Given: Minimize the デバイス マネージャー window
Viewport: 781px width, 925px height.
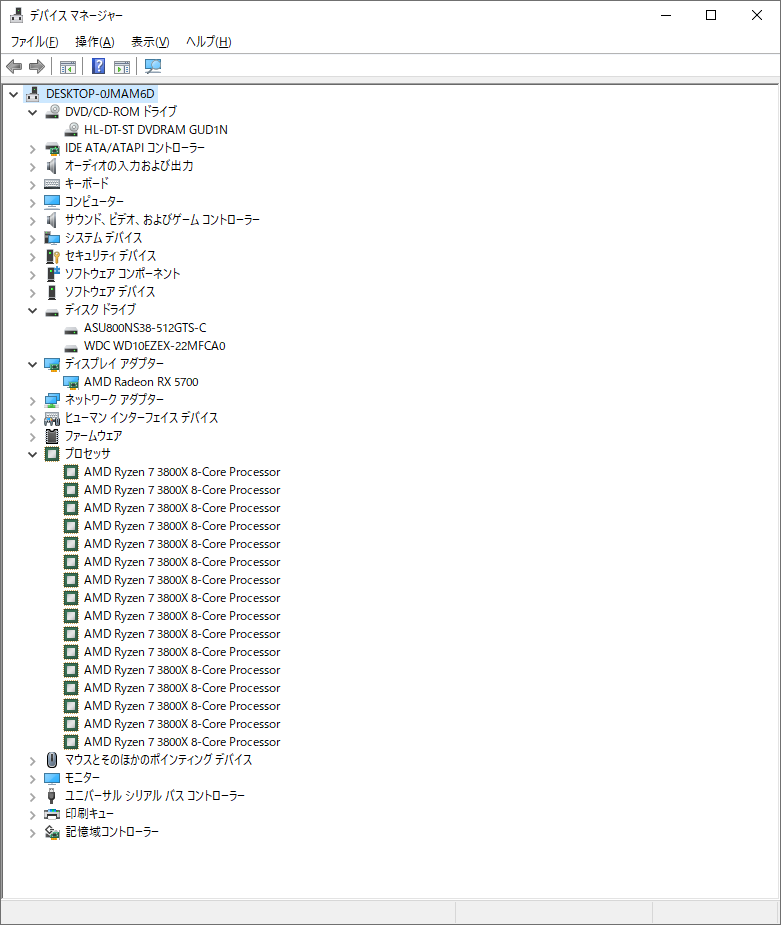Looking at the screenshot, I should [x=666, y=15].
